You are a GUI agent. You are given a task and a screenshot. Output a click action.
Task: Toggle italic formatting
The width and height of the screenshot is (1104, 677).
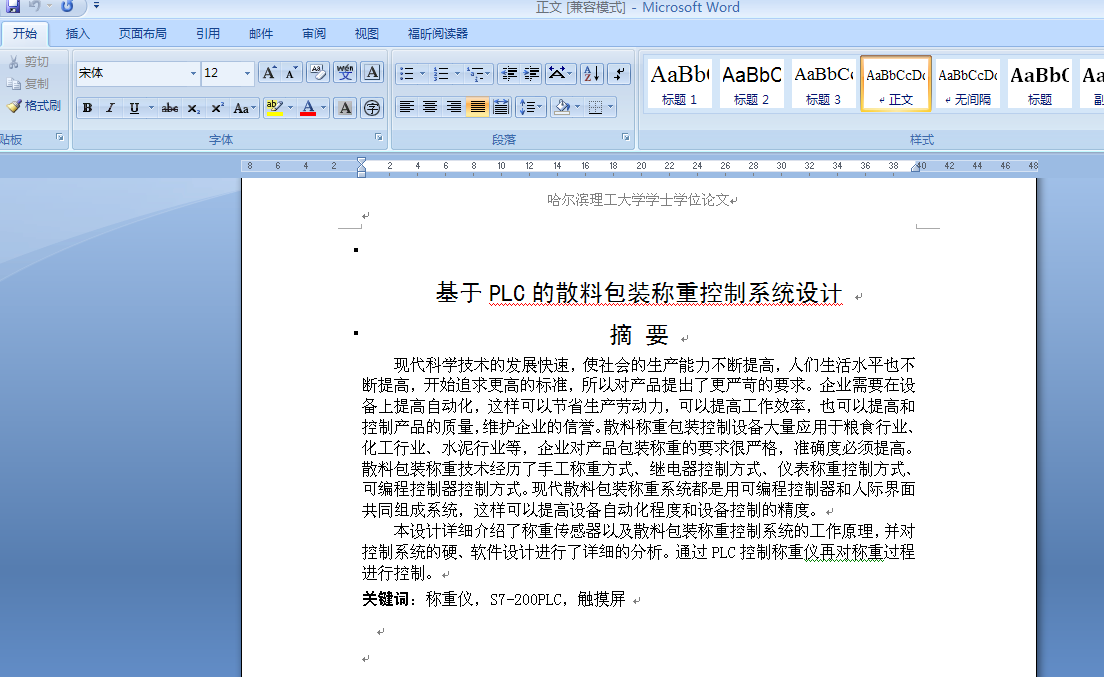(x=110, y=108)
